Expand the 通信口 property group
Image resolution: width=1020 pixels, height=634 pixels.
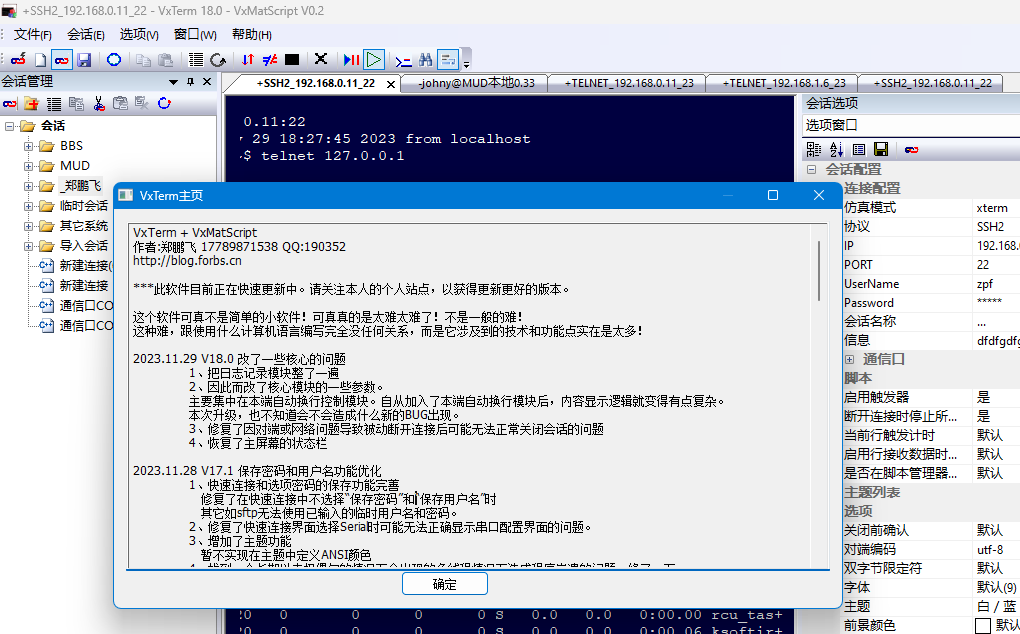pos(849,360)
